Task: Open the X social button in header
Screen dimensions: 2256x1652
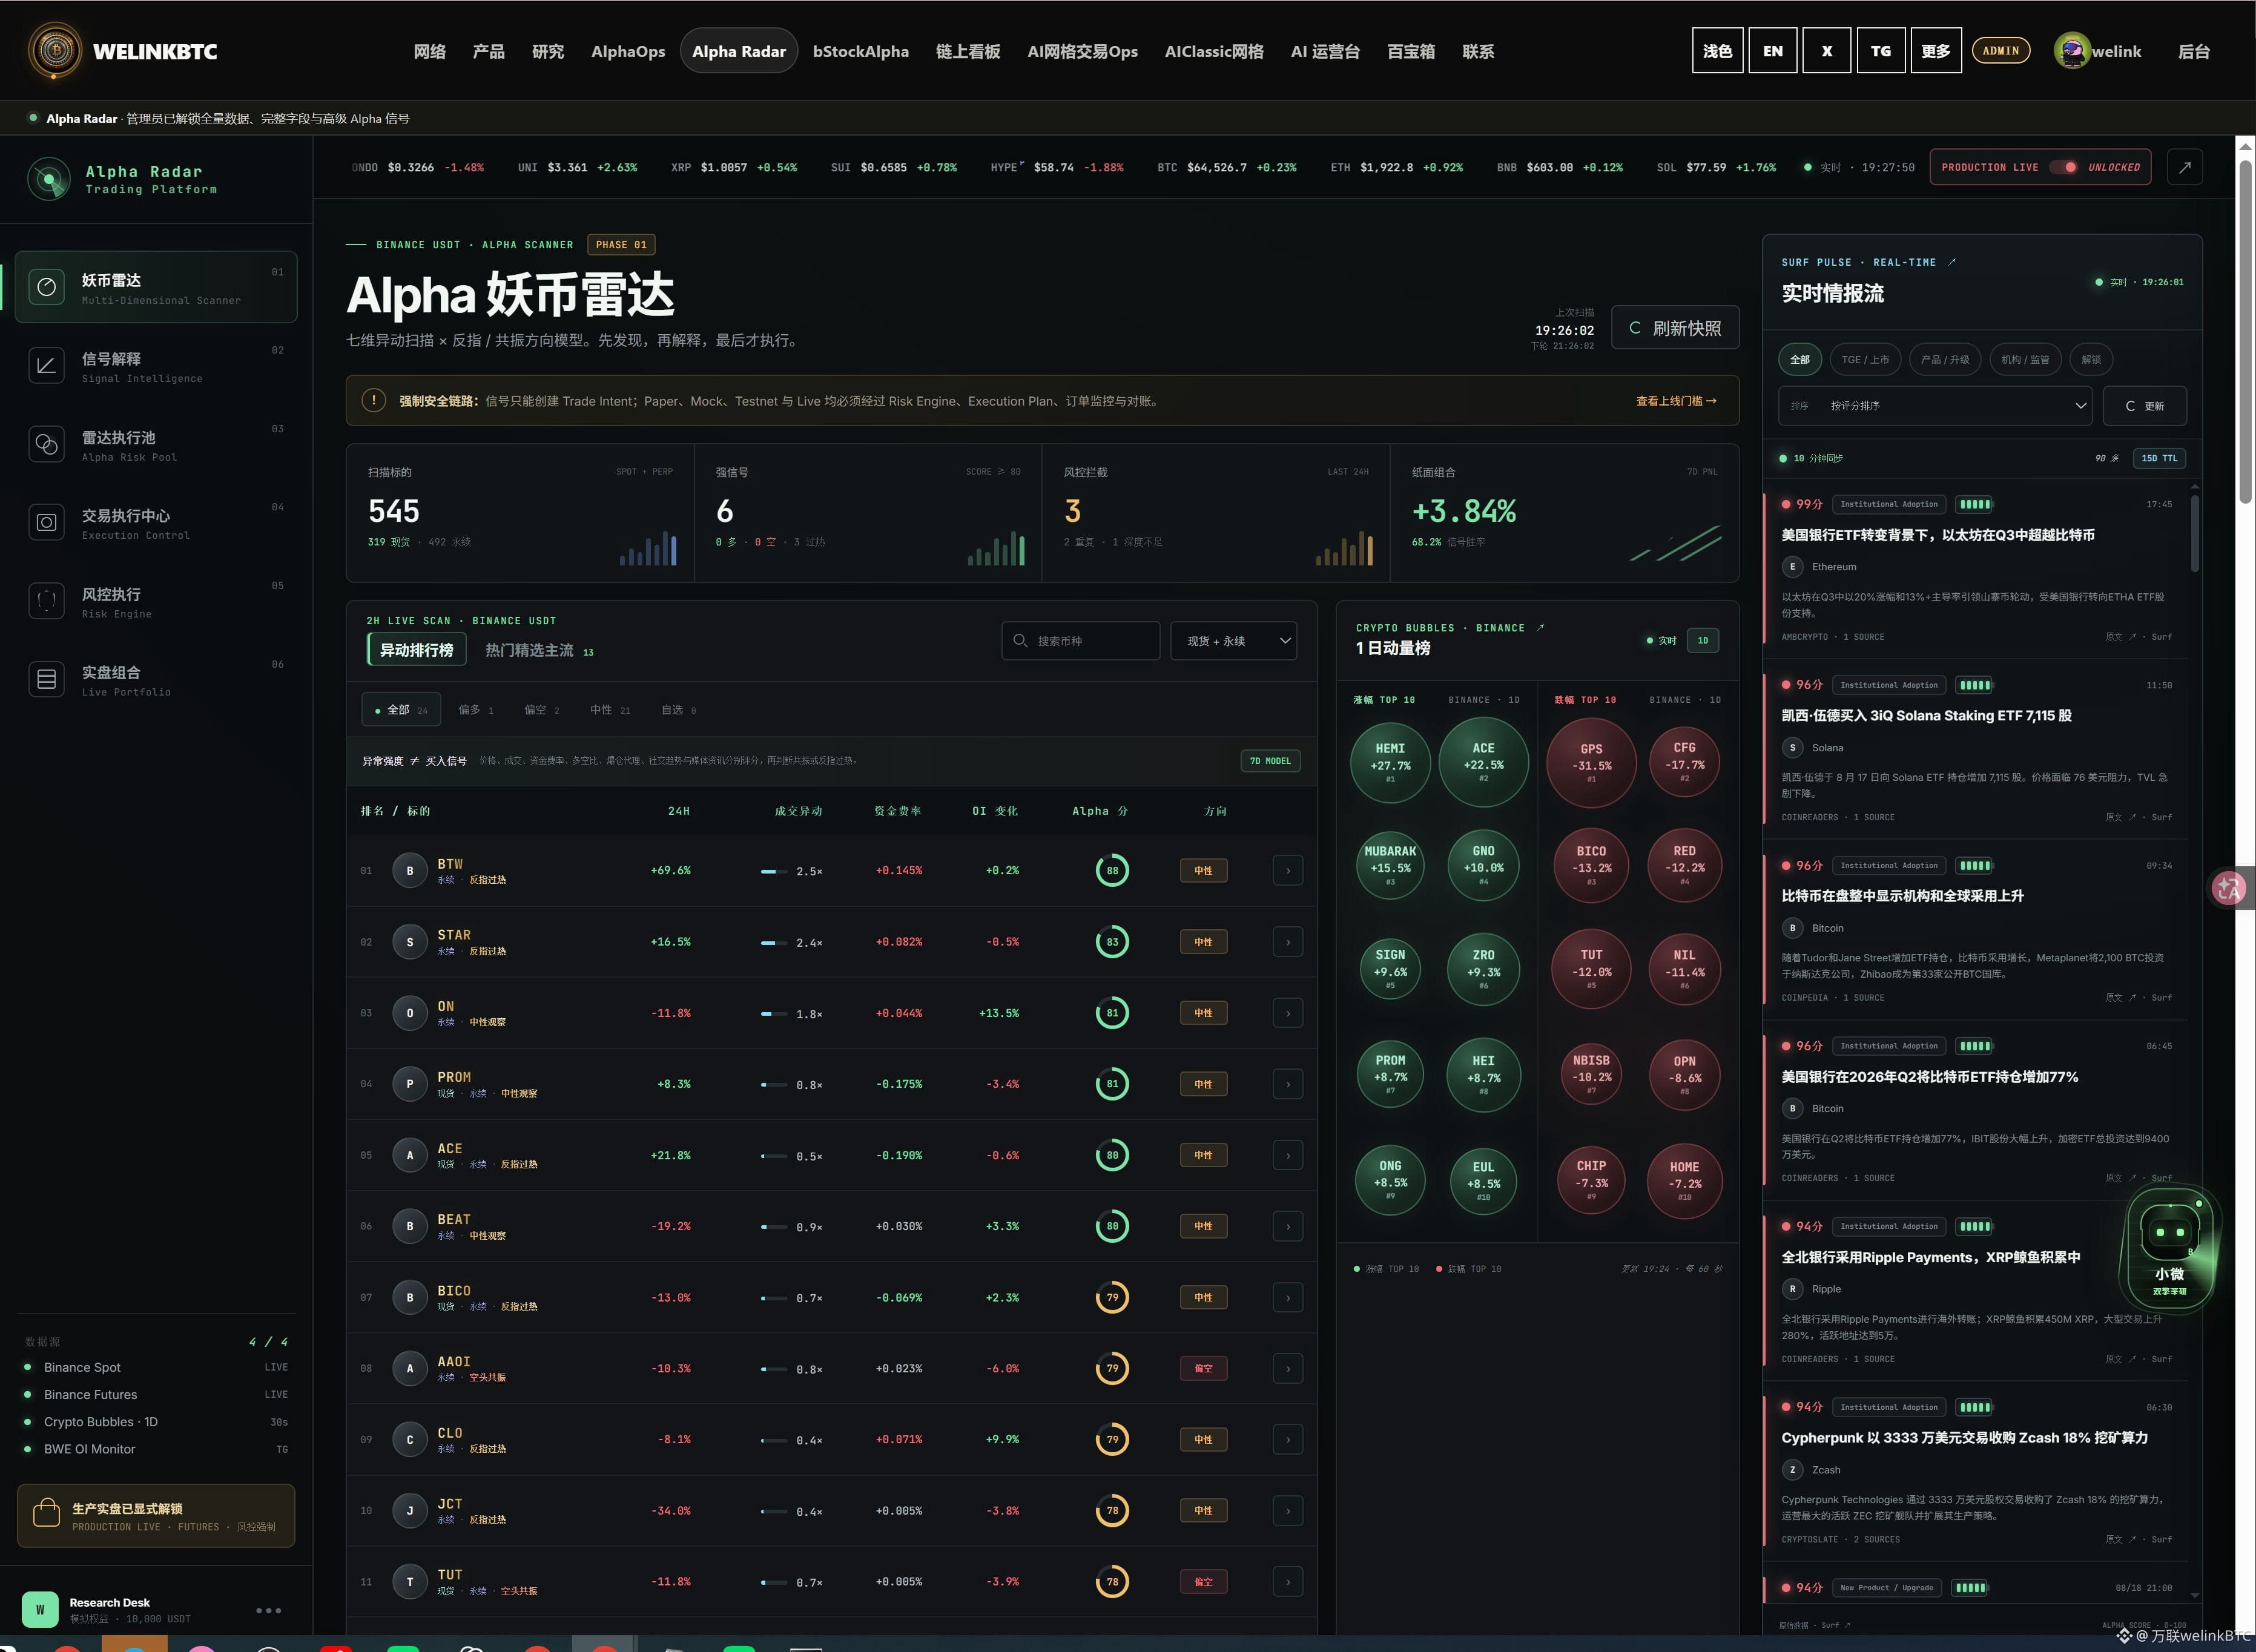Action: (x=1826, y=51)
